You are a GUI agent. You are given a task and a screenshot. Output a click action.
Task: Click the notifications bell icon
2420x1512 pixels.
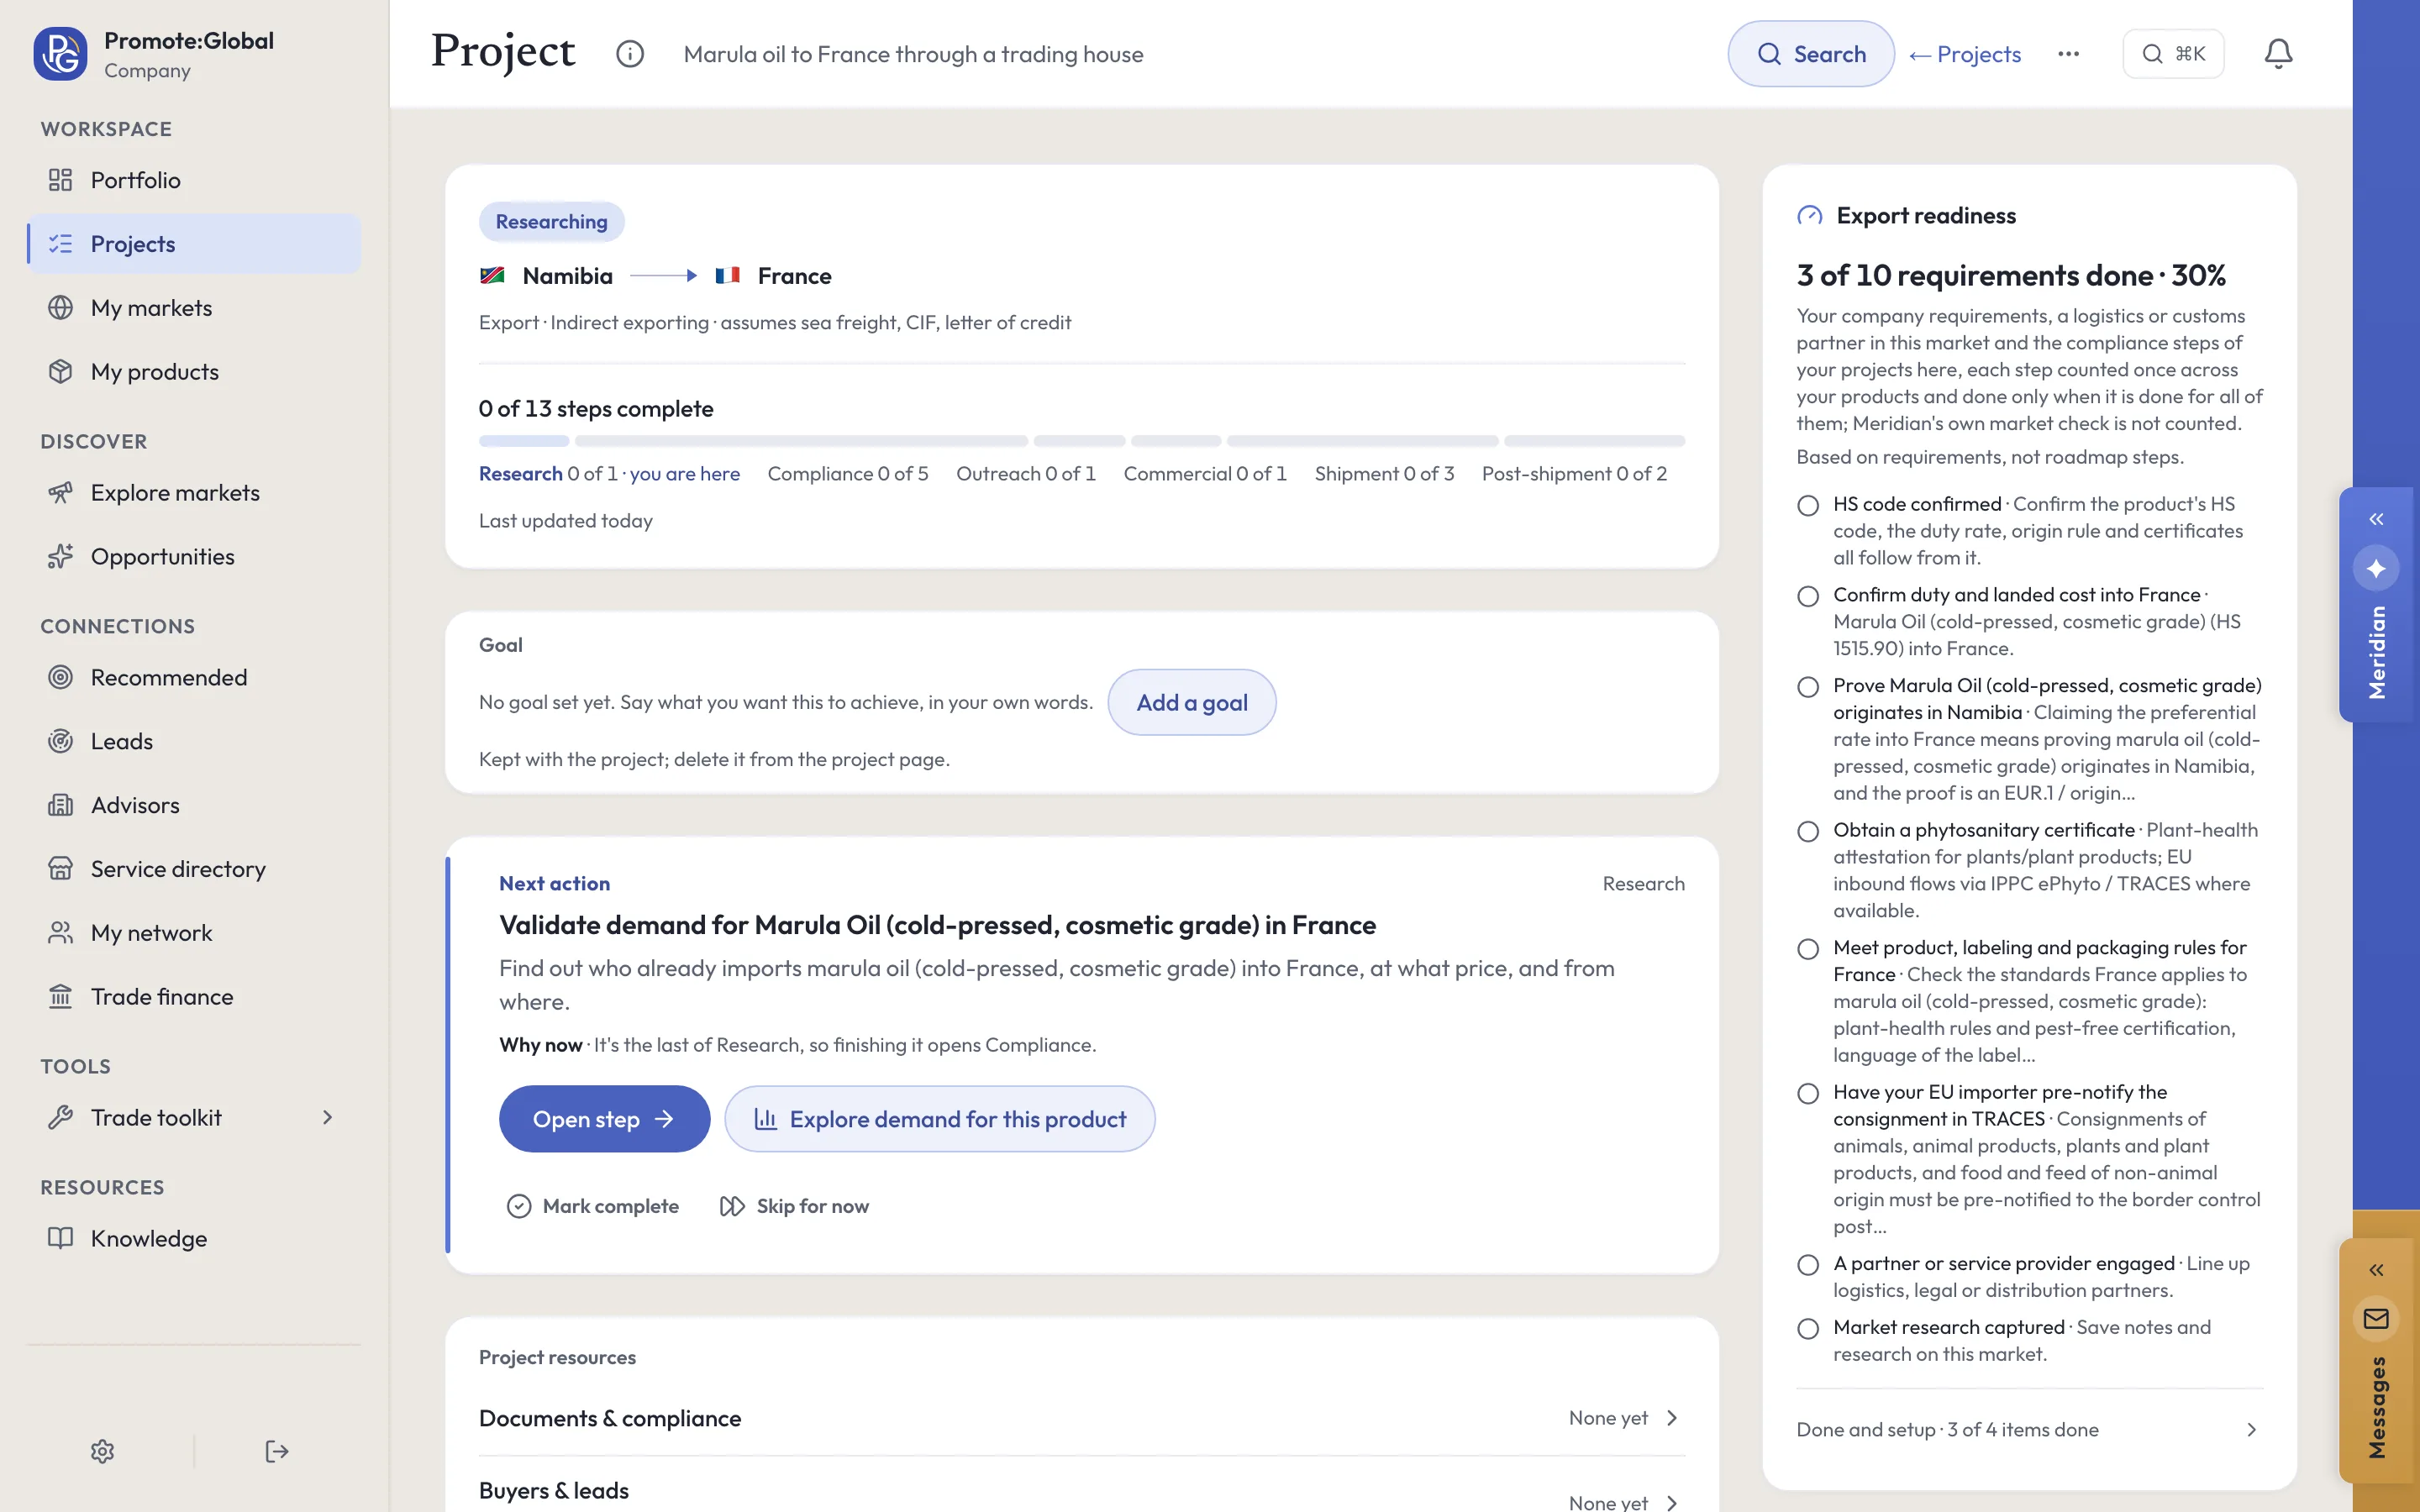[x=2278, y=54]
